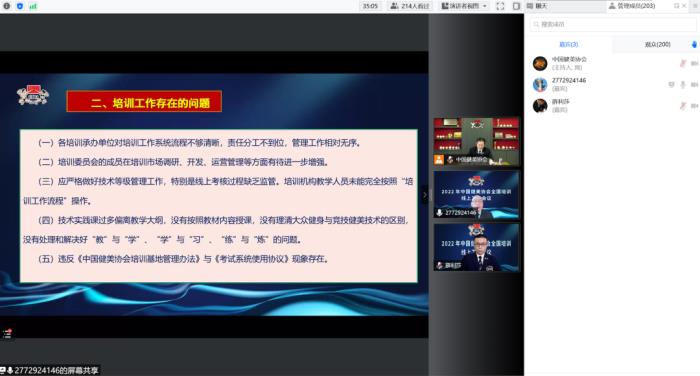Viewport: 700px width, 376px height.
Task: Toggle muted microphone for 中国健美协会 host
Action: pos(683,63)
